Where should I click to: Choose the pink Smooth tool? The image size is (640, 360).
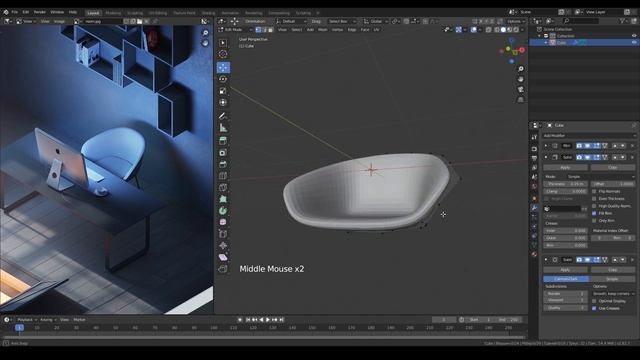pos(223,222)
